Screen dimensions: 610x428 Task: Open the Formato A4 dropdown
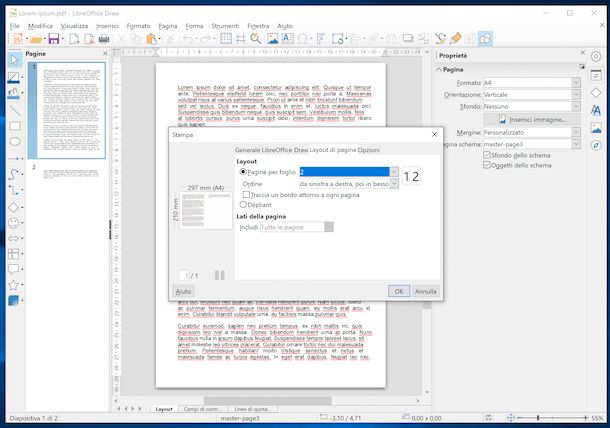576,82
